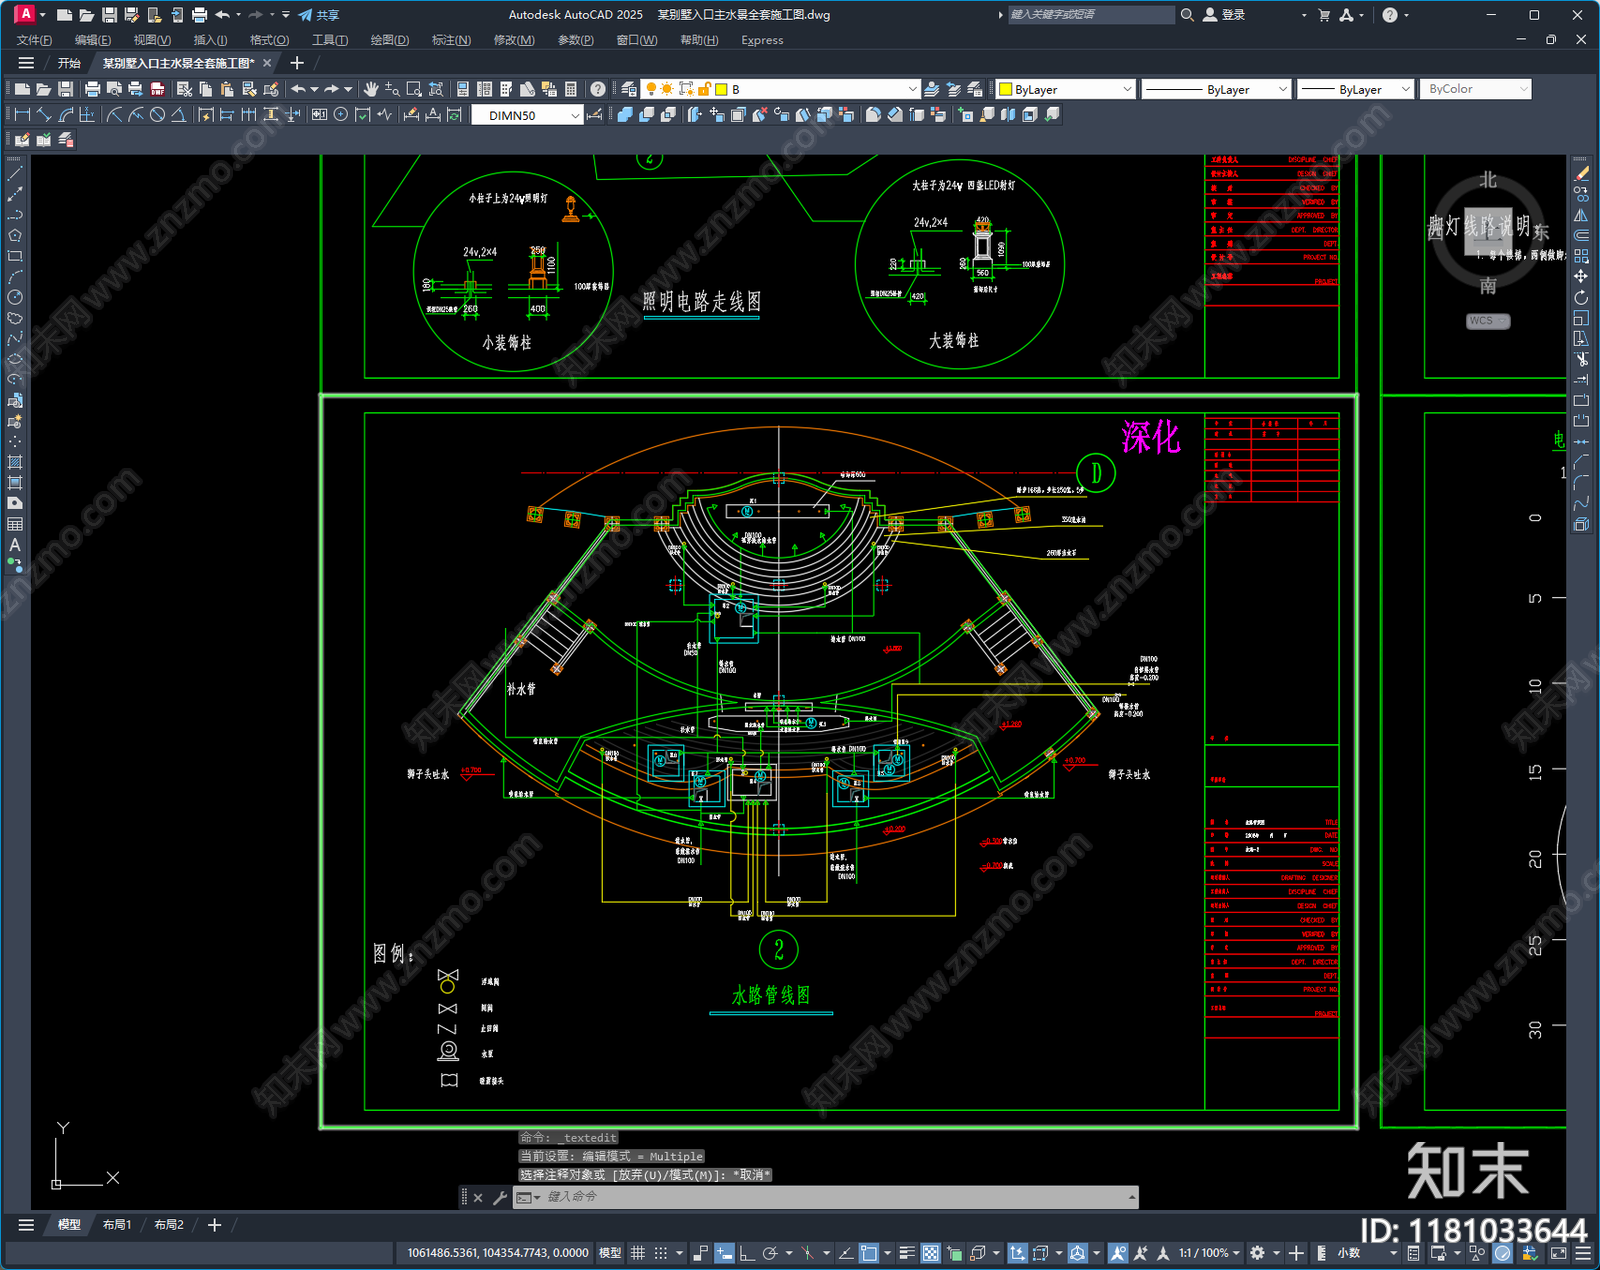Select the Move tool in the modify toolbar
This screenshot has height=1270, width=1600.
click(1581, 276)
